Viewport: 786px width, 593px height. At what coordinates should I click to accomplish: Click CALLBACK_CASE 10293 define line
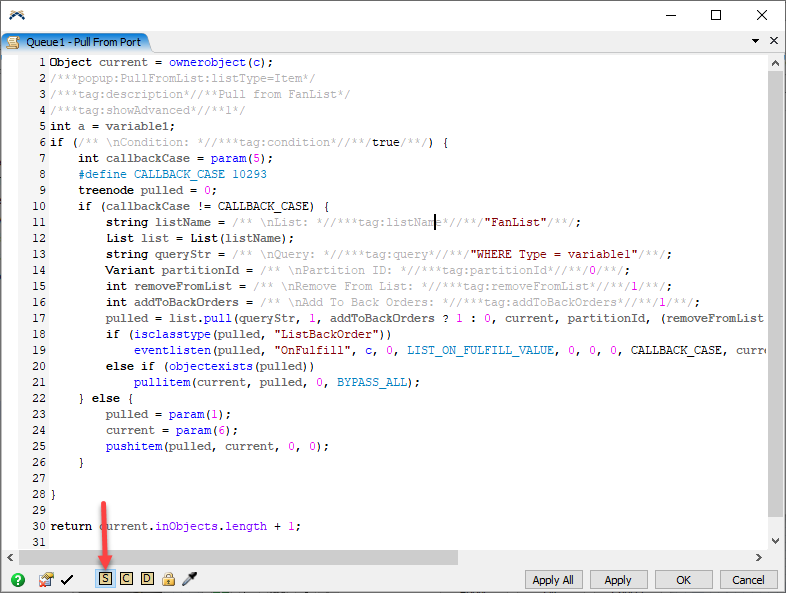coord(172,174)
